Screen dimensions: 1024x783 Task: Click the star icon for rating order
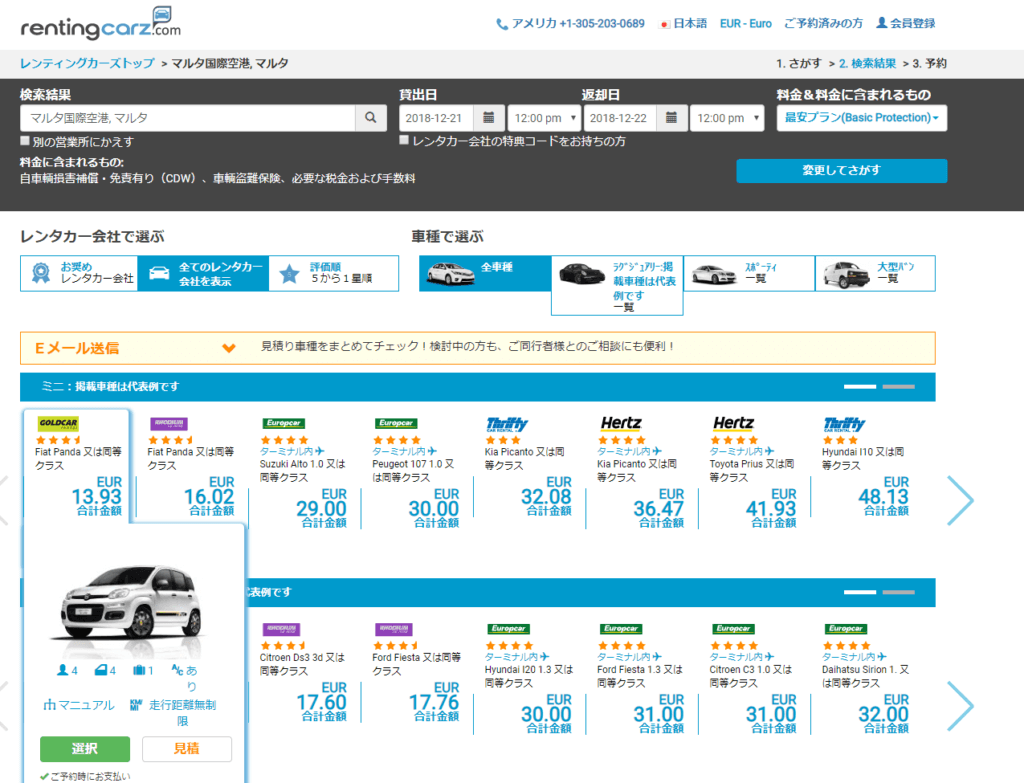coord(289,274)
